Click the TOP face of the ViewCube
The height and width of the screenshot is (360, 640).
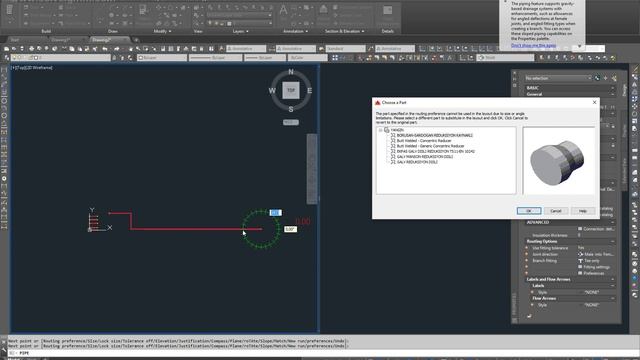[291, 90]
